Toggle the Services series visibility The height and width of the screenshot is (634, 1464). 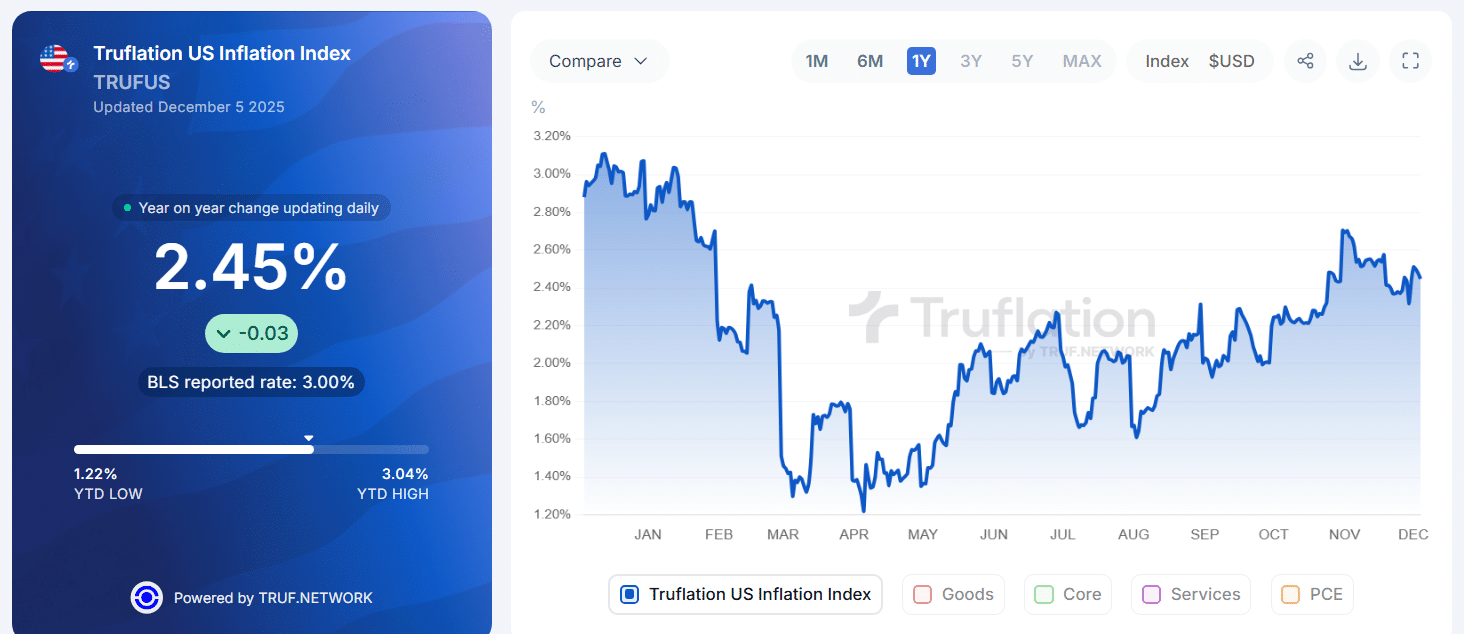1190,594
